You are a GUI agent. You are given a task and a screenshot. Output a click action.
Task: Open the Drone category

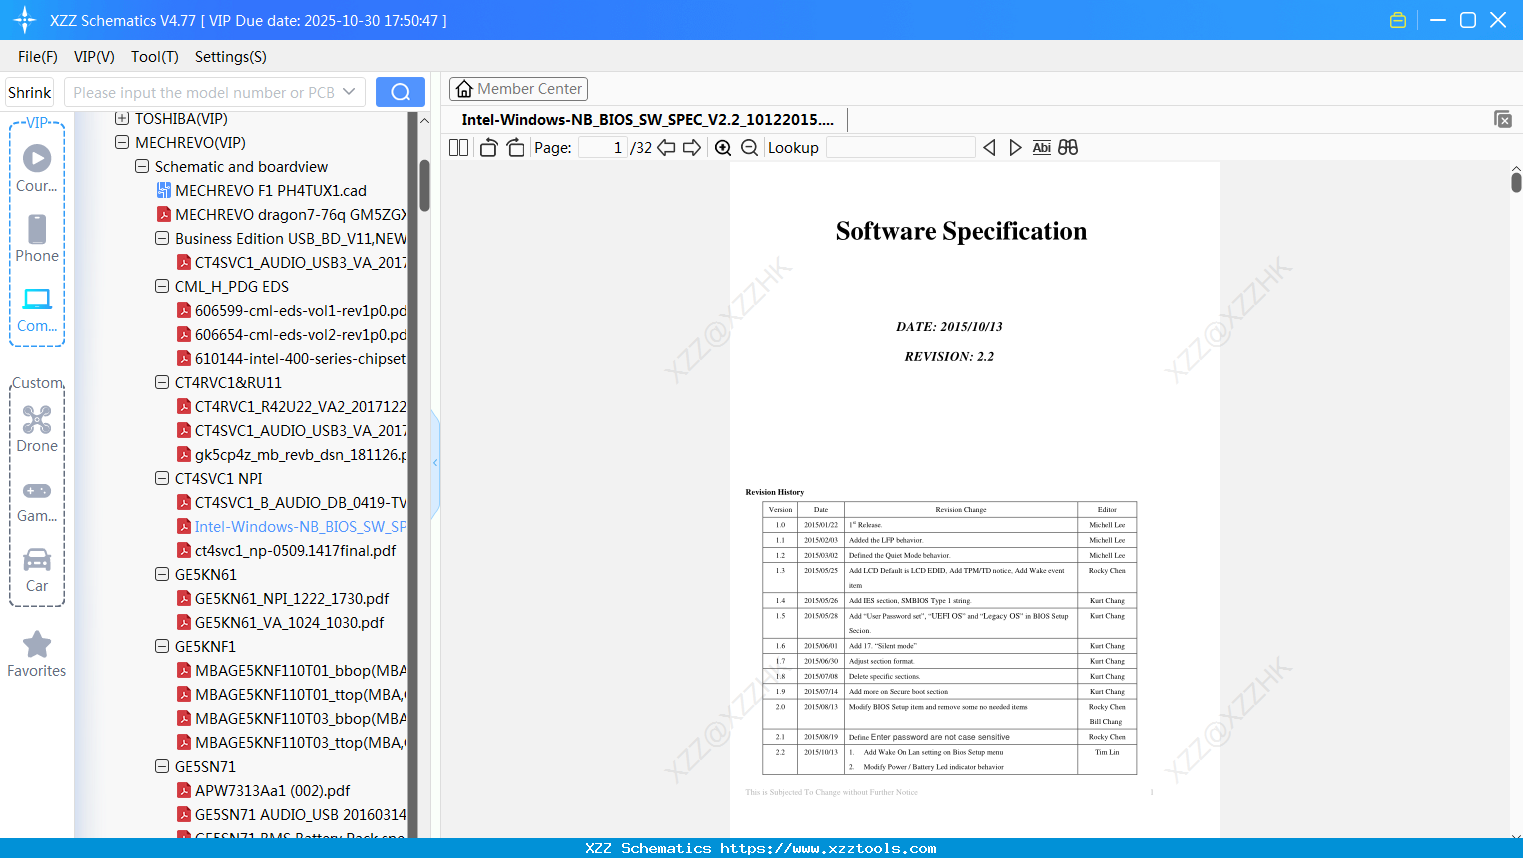click(x=37, y=429)
